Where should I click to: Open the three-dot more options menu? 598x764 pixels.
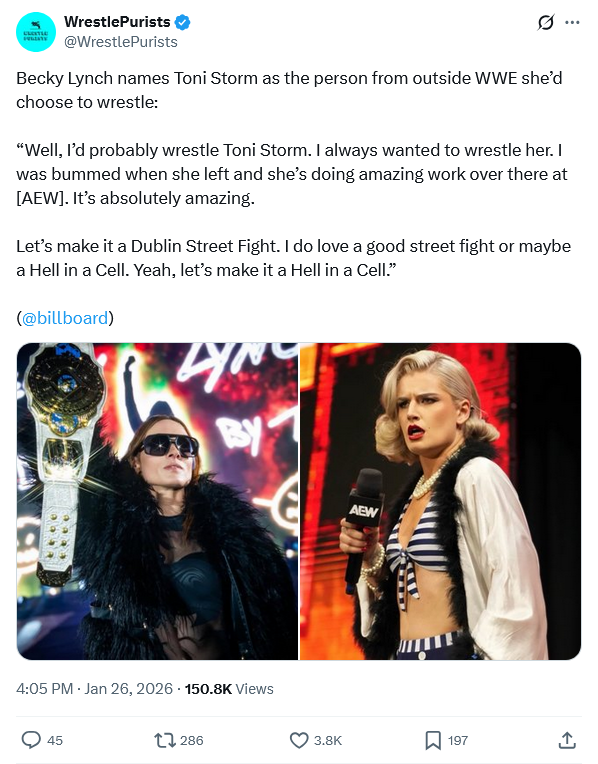(x=572, y=22)
